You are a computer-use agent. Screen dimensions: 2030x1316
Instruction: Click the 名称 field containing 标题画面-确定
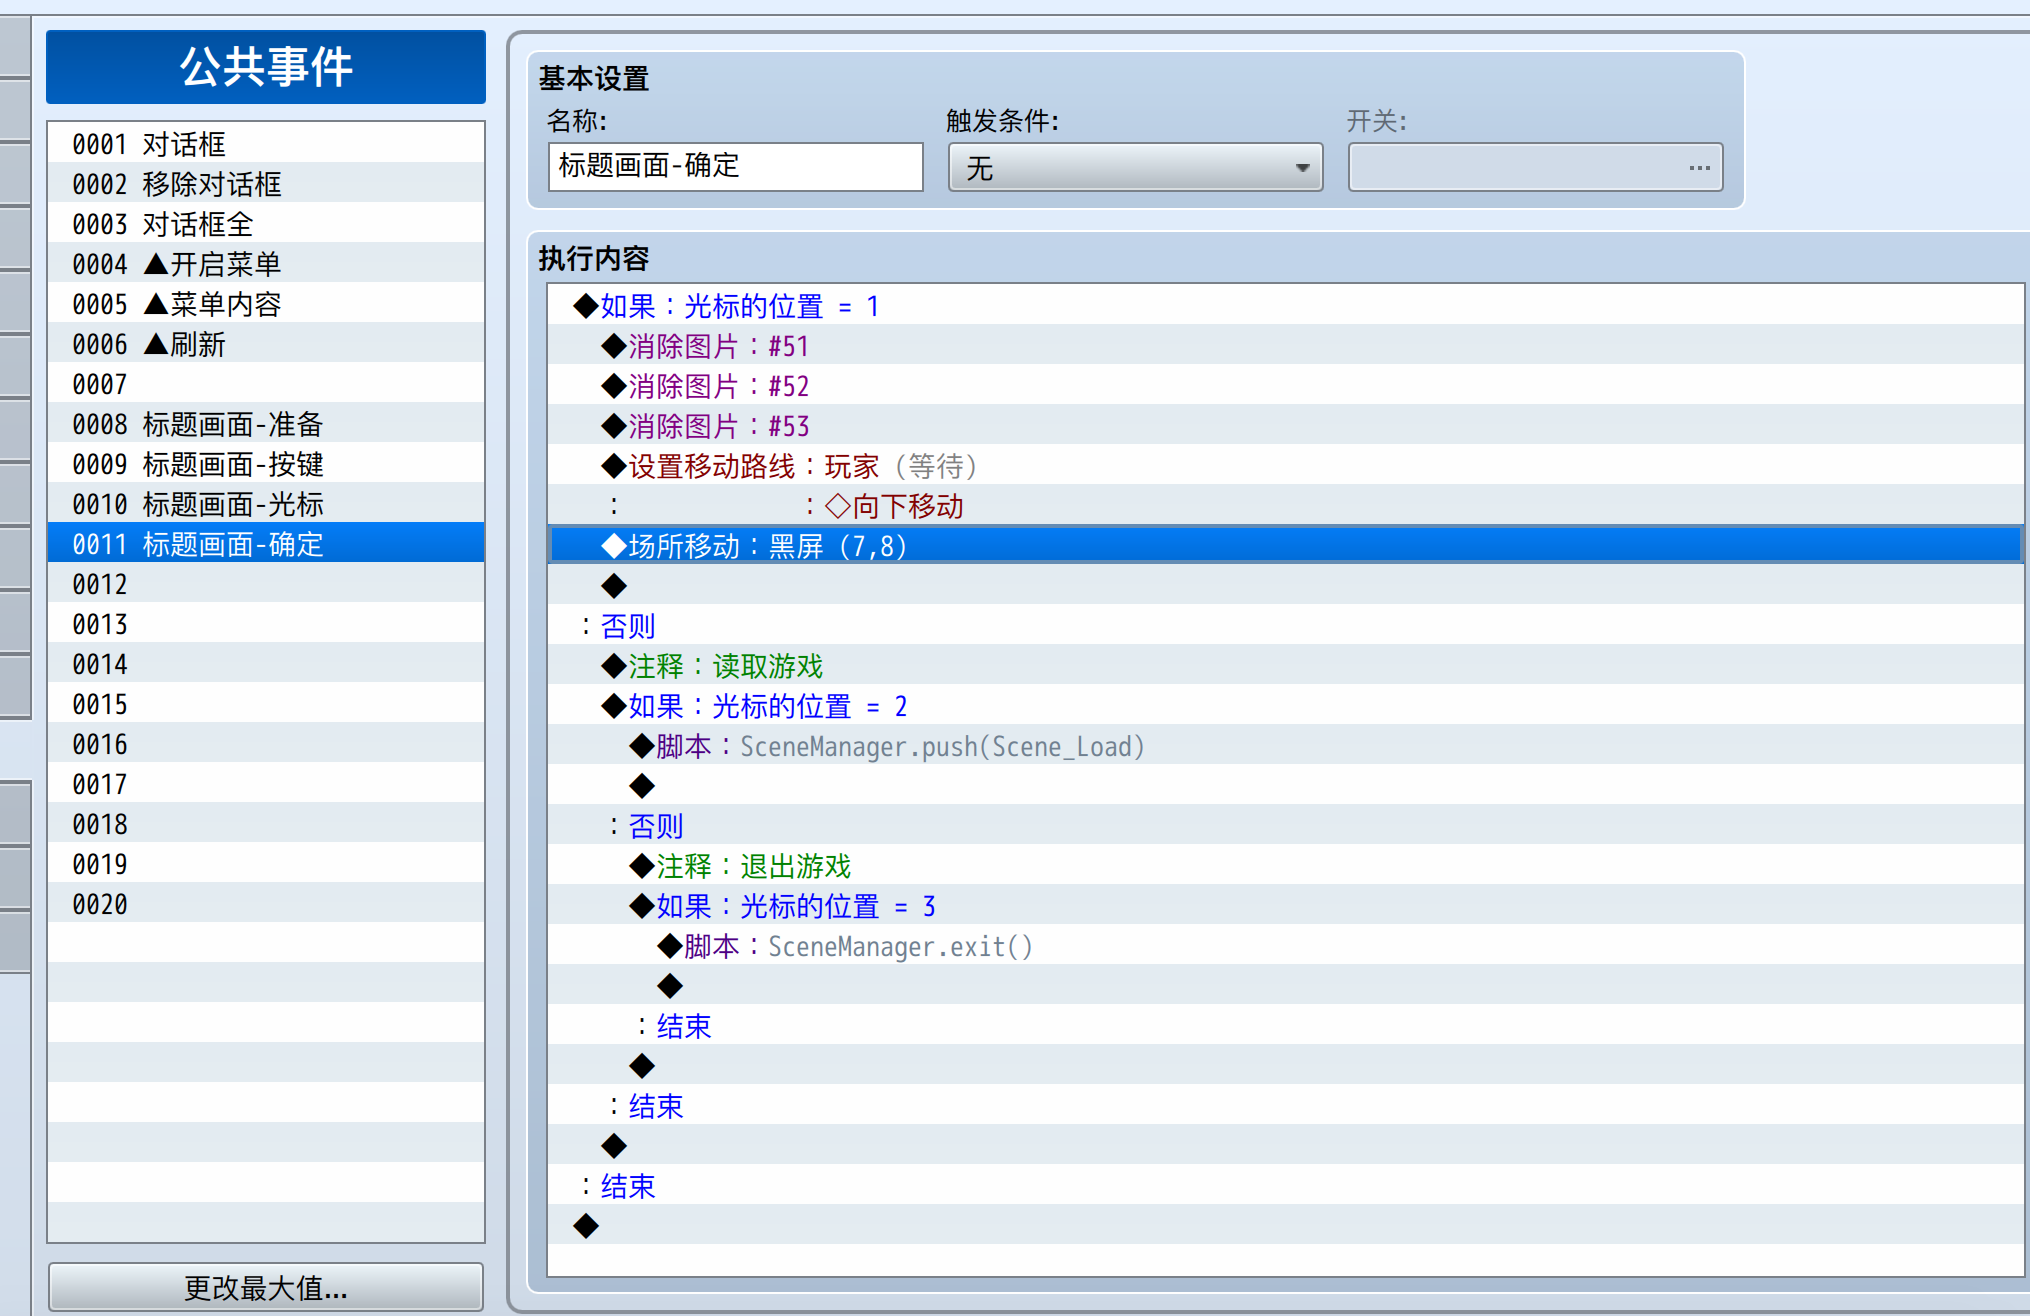(735, 166)
